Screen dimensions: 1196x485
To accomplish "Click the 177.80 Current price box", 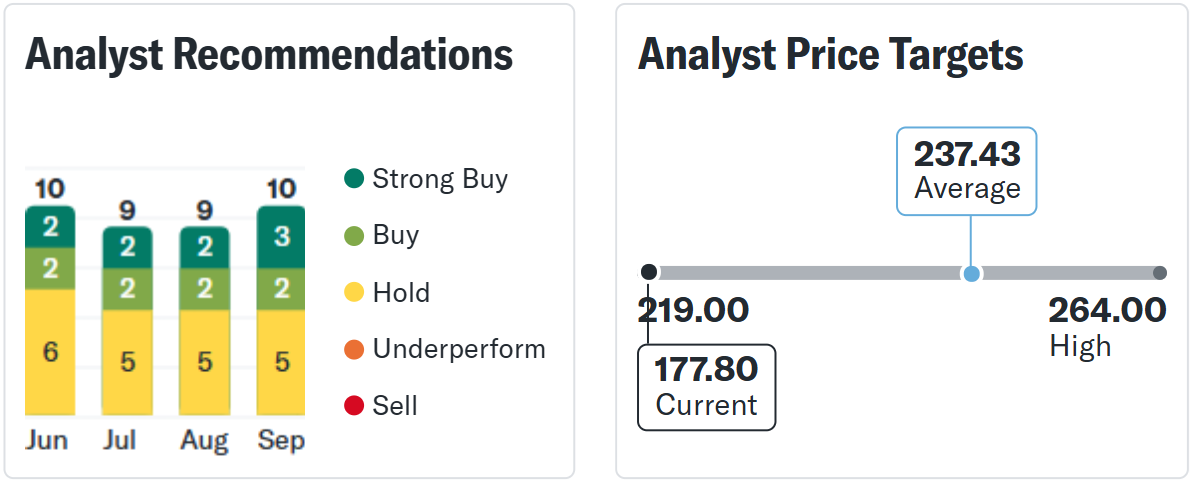I will [x=706, y=387].
